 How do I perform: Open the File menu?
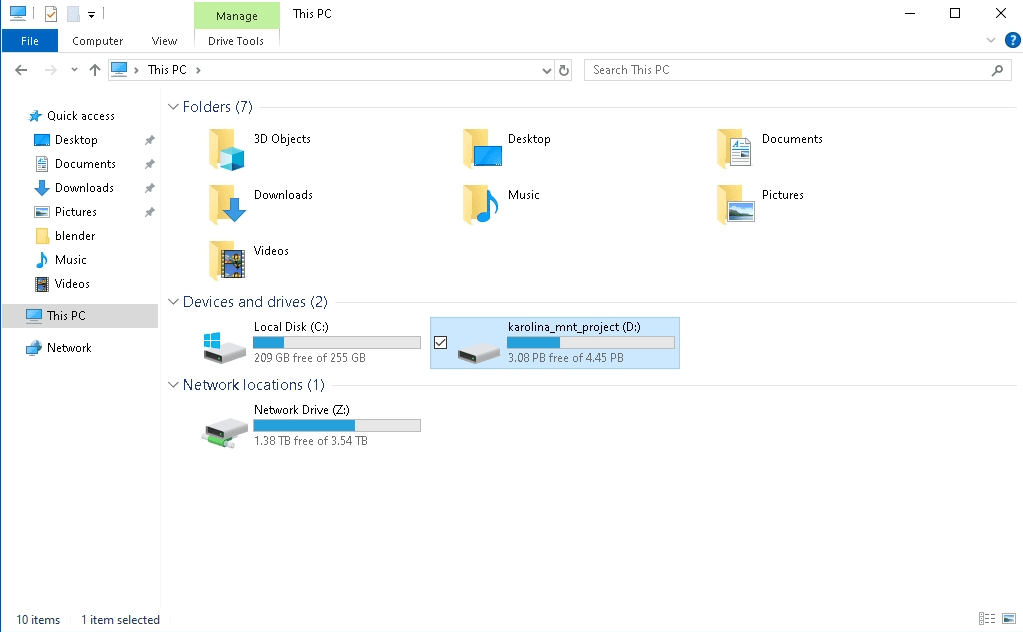(30, 41)
